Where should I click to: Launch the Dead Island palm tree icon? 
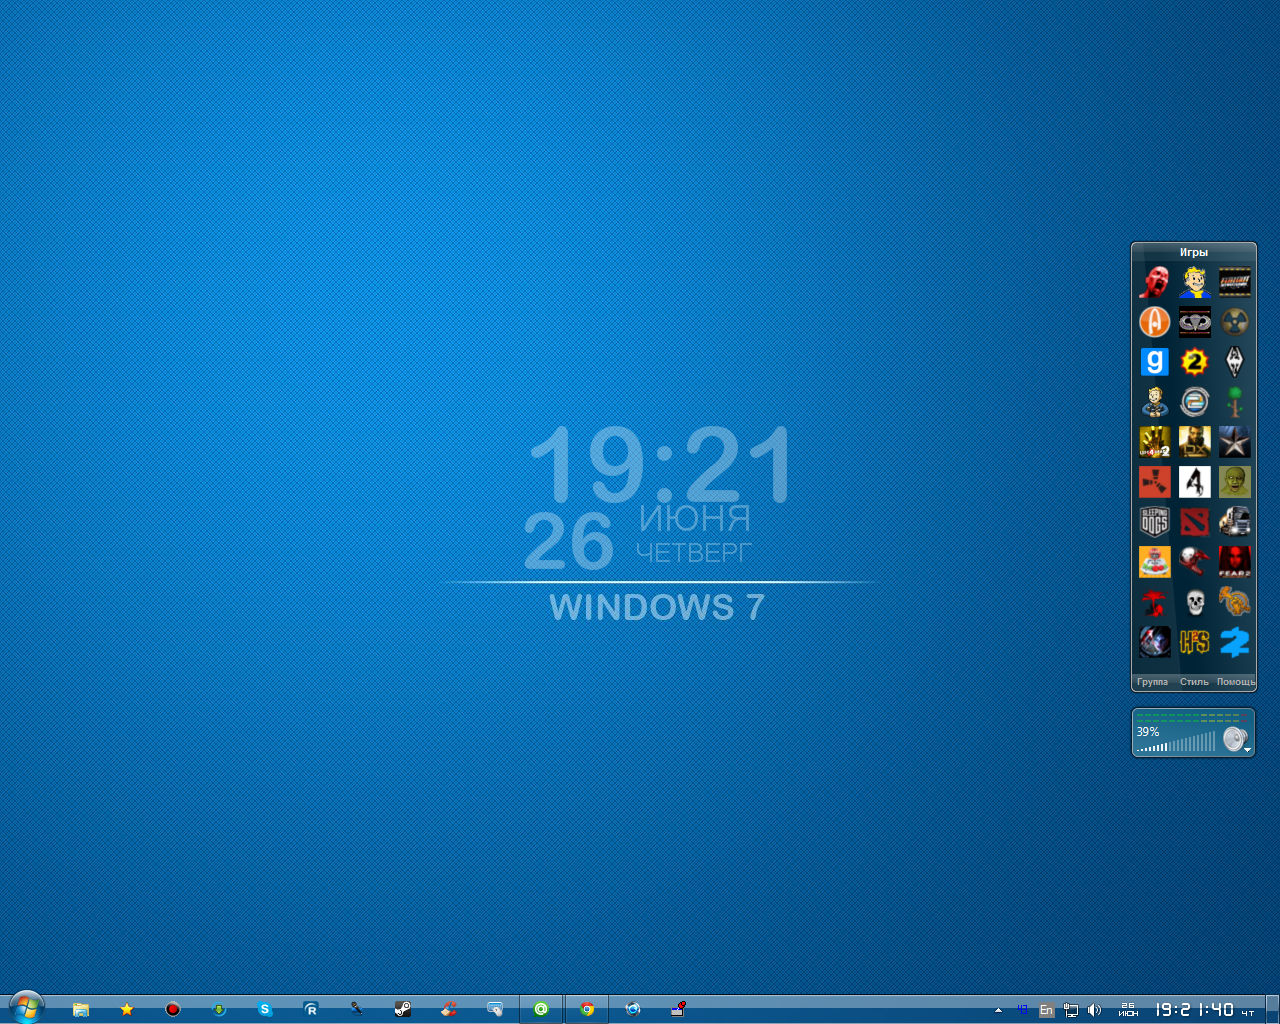click(1155, 602)
